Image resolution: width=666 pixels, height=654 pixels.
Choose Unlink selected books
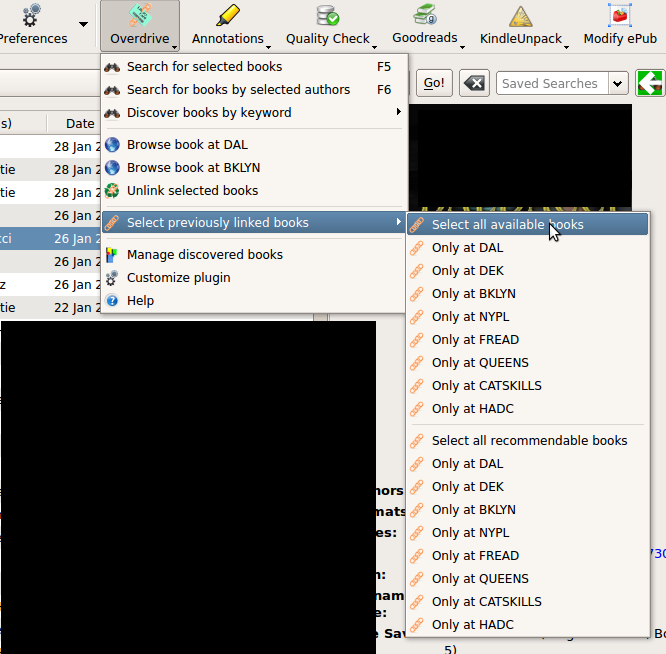click(x=254, y=191)
